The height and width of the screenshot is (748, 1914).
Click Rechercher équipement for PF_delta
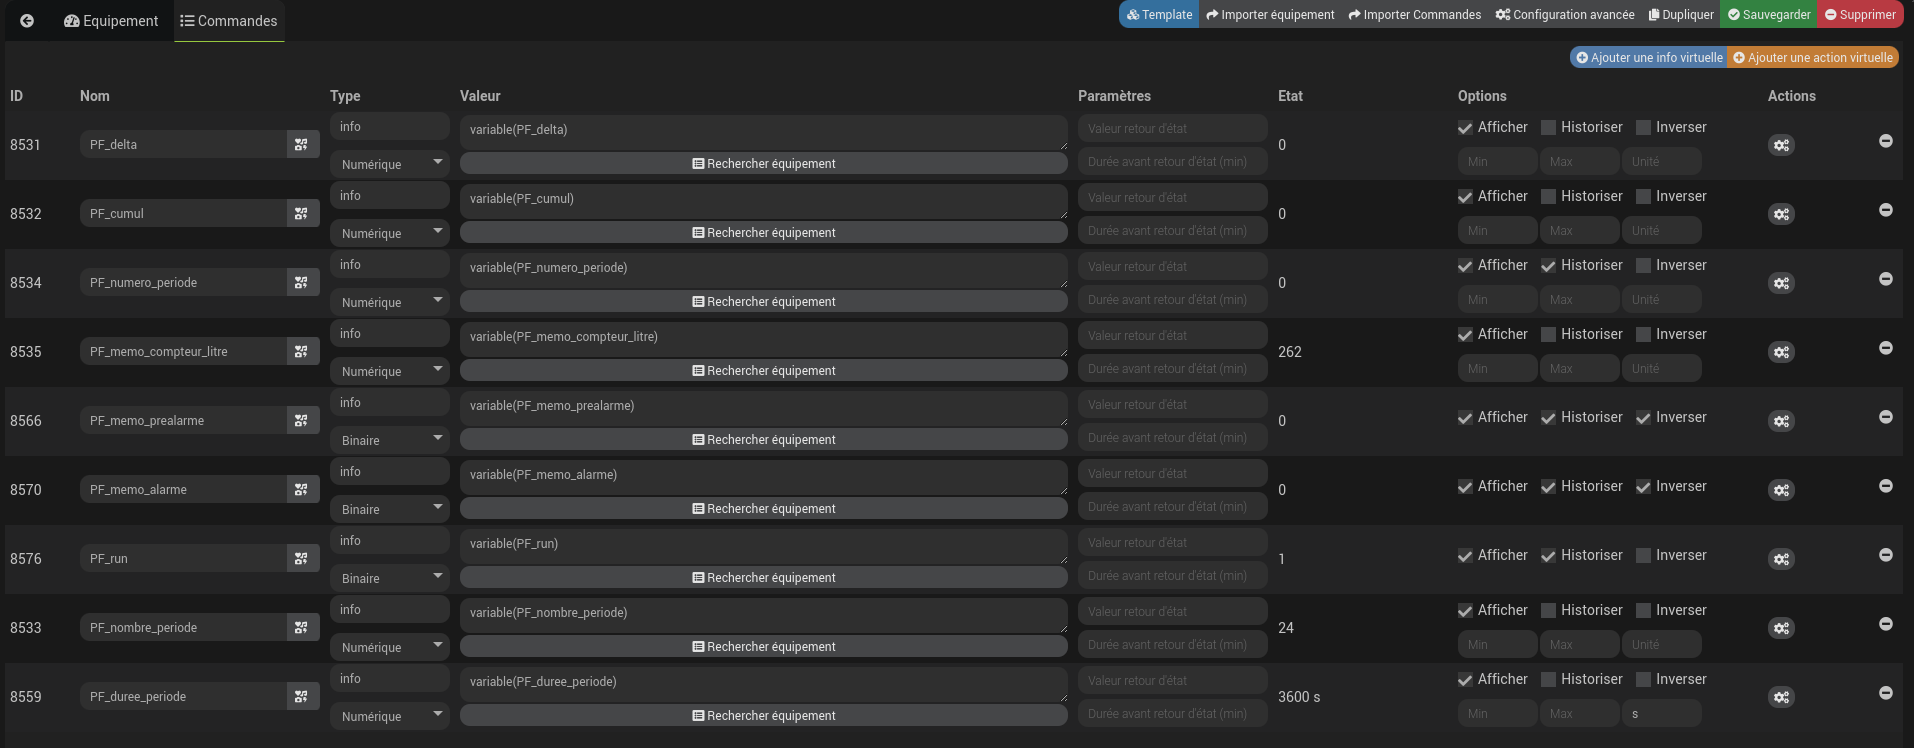click(764, 163)
